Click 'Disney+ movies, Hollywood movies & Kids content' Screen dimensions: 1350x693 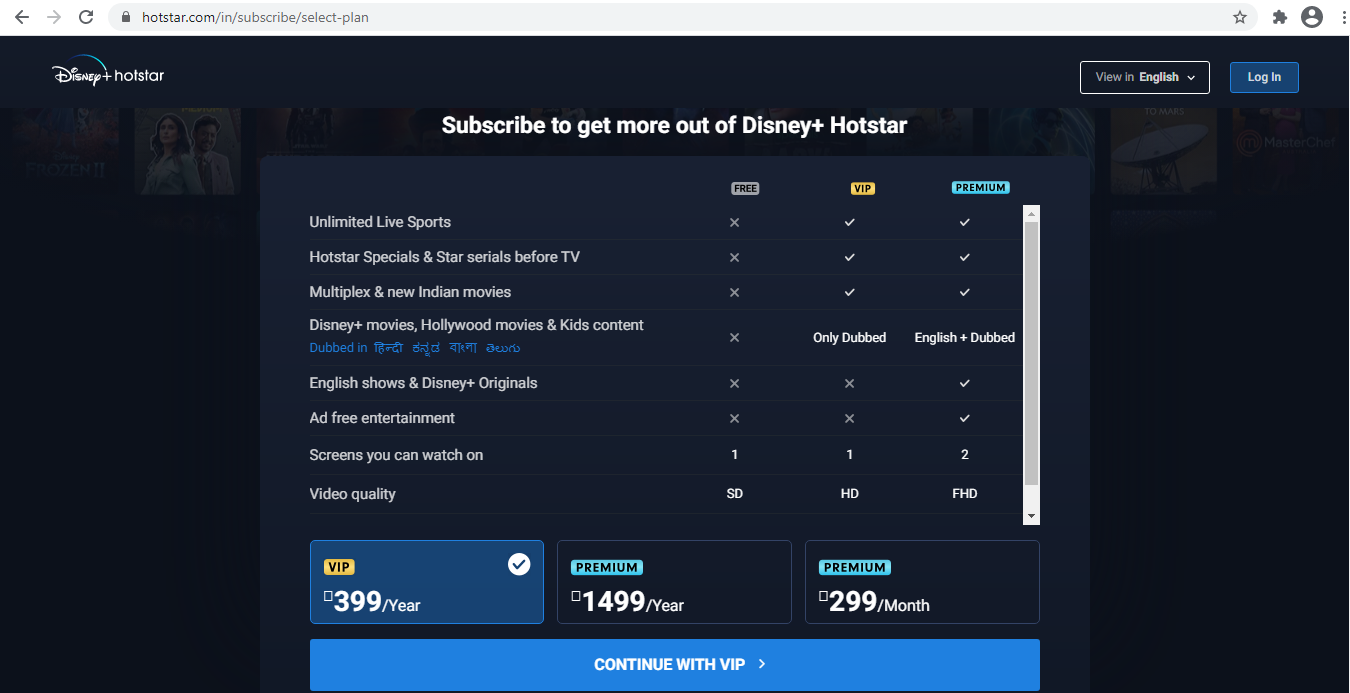477,325
